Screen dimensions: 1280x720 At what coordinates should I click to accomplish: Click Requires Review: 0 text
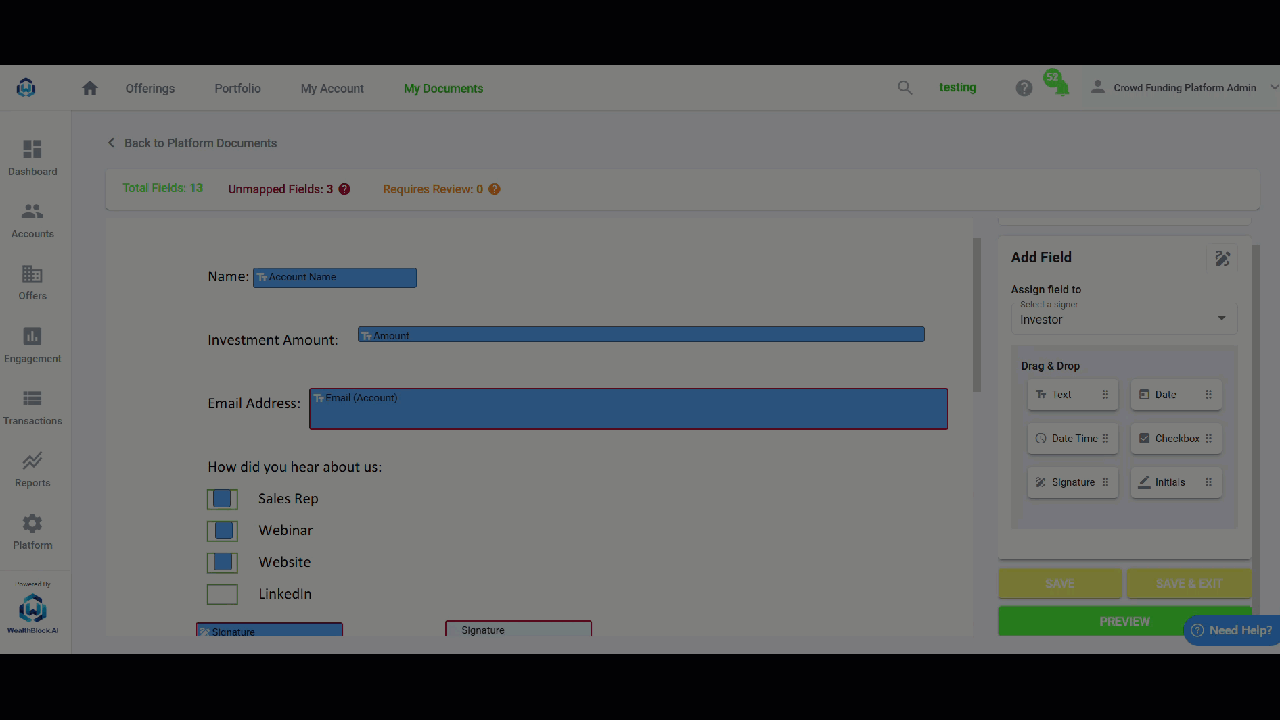pyautogui.click(x=433, y=189)
